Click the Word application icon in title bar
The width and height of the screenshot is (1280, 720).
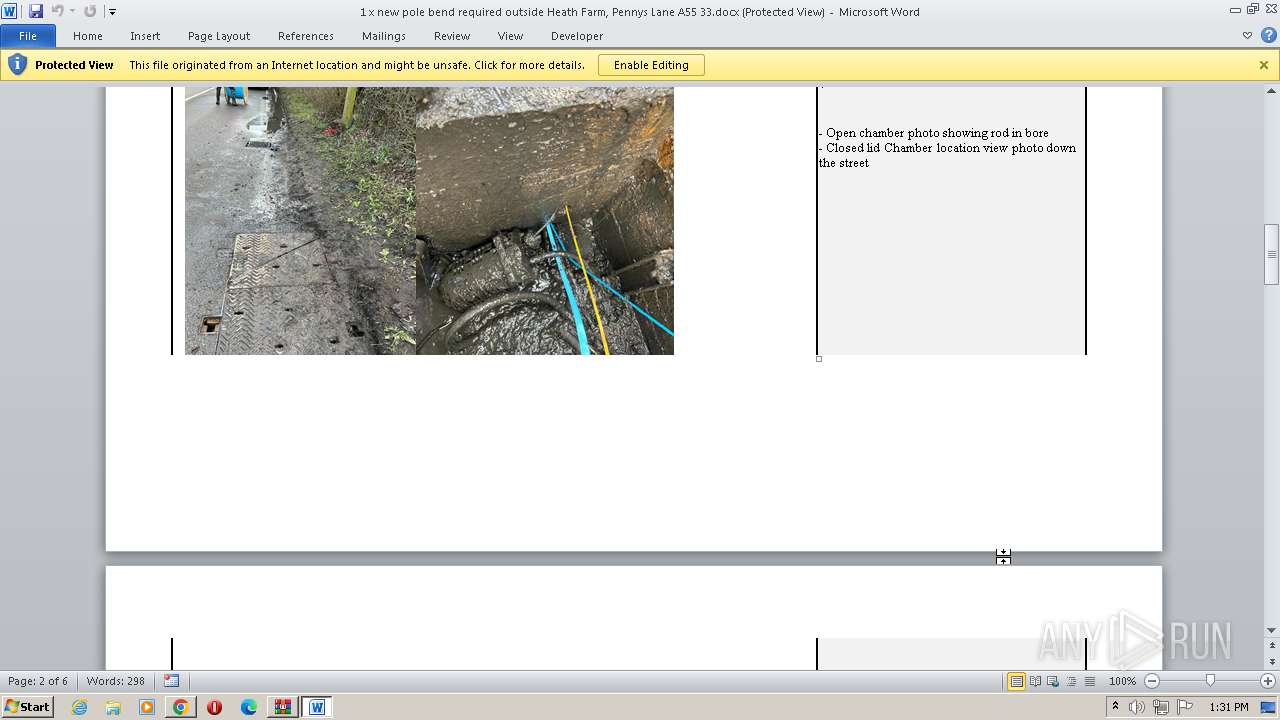coord(9,11)
